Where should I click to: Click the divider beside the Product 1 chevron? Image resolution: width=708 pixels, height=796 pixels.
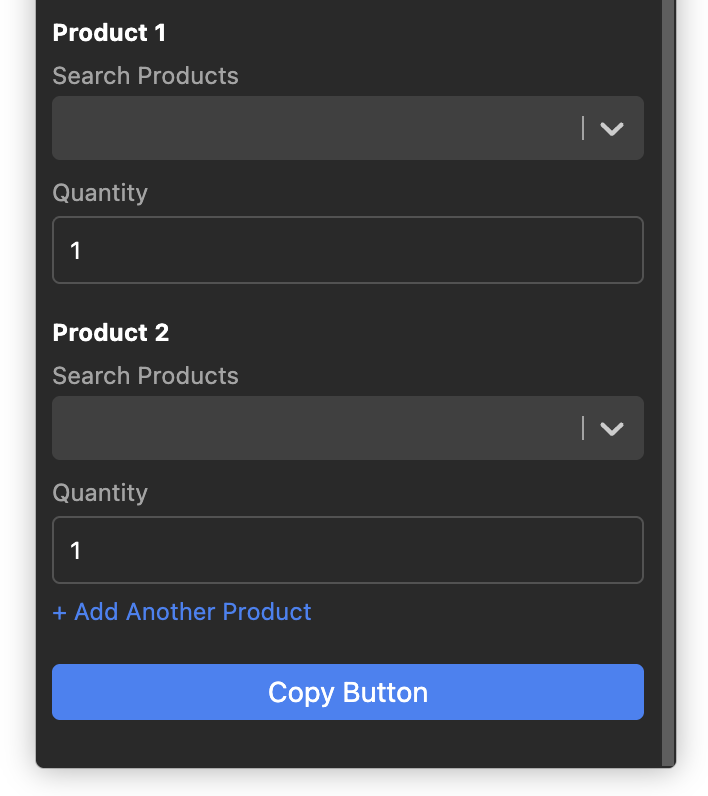tap(583, 128)
